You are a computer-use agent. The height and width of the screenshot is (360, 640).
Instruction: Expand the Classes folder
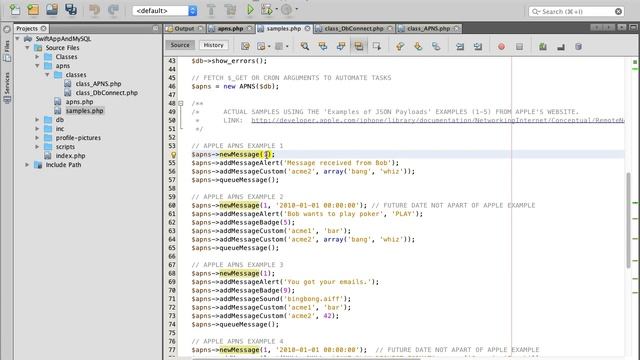pos(37,57)
